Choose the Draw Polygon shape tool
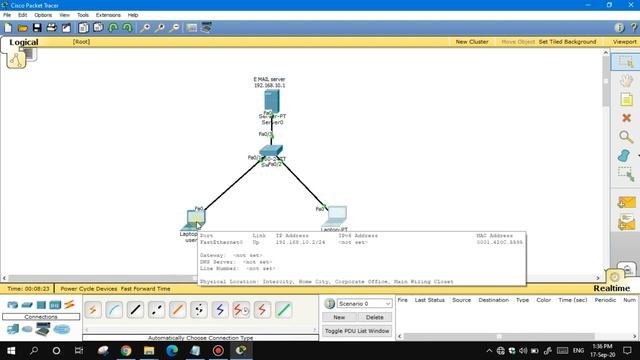Viewport: 640px width, 360px height. (x=624, y=156)
